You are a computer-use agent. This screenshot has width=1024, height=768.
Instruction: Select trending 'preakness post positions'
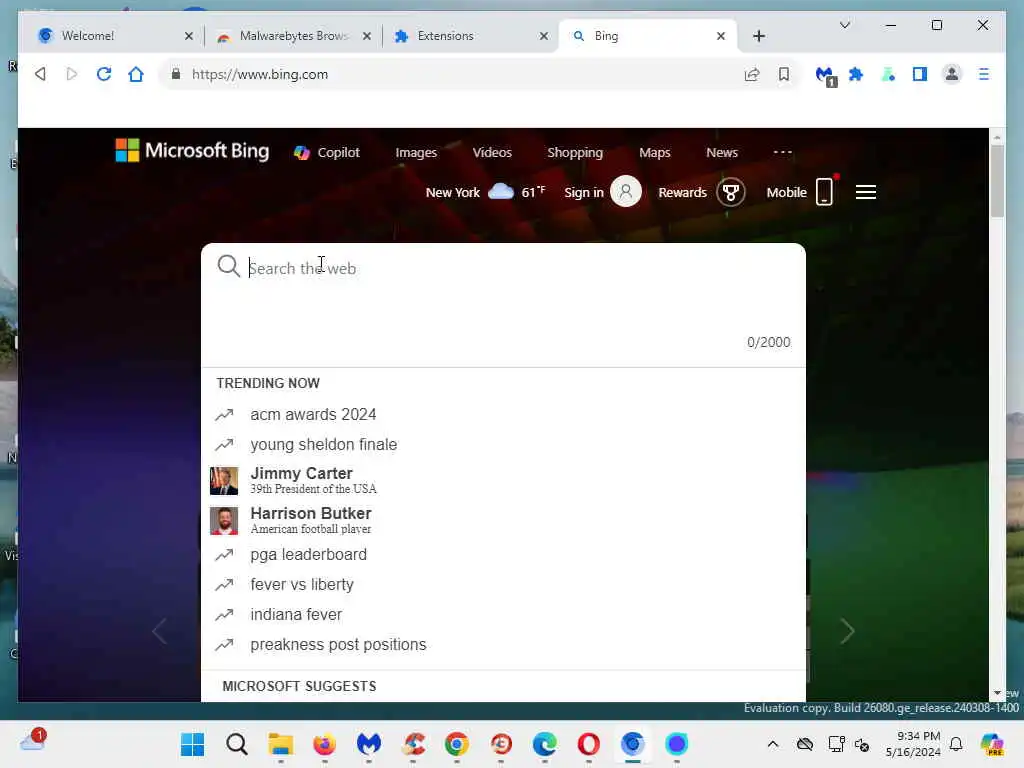pyautogui.click(x=503, y=645)
